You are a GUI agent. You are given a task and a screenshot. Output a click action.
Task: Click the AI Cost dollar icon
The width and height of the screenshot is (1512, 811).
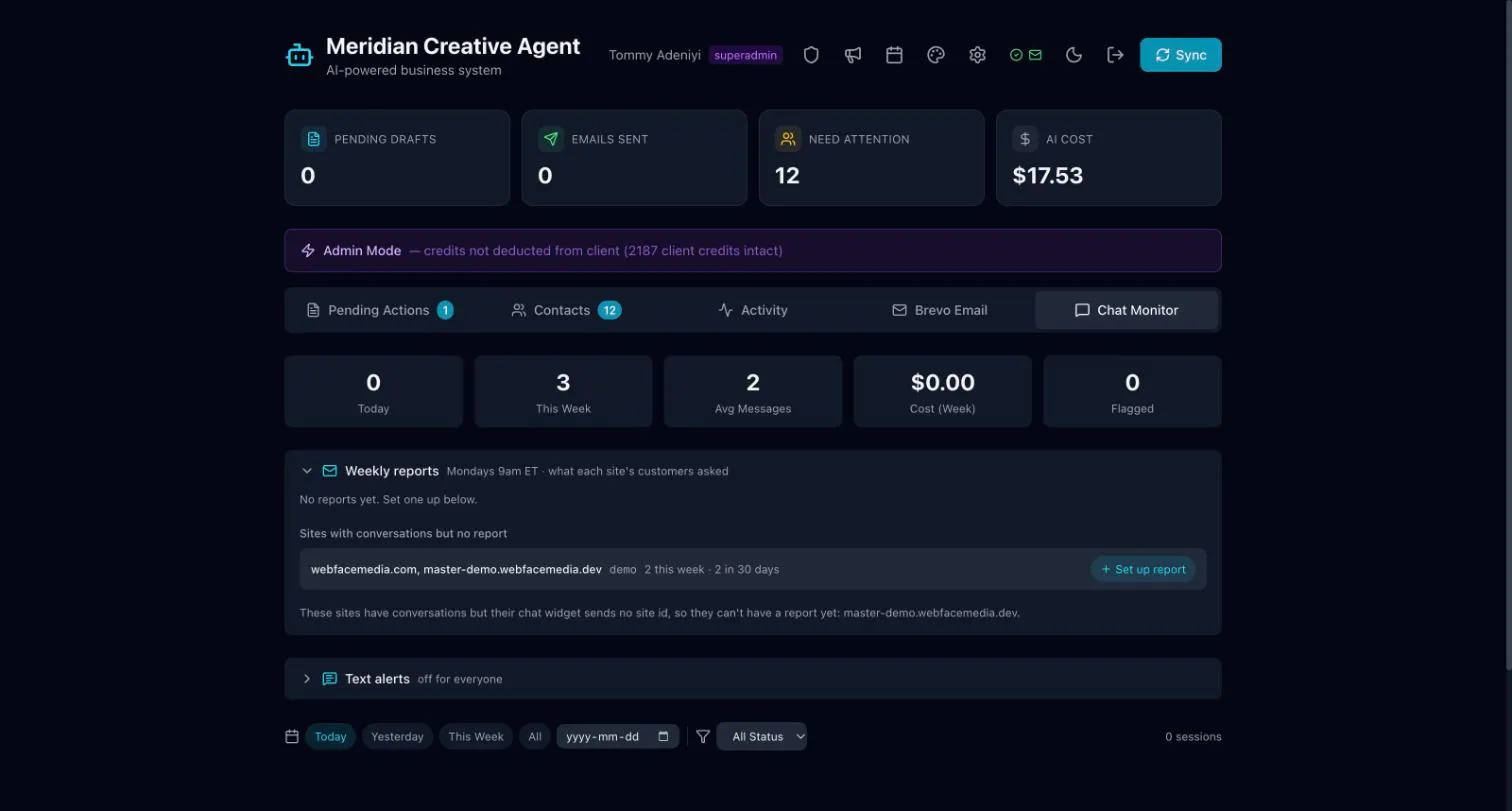click(x=1025, y=139)
